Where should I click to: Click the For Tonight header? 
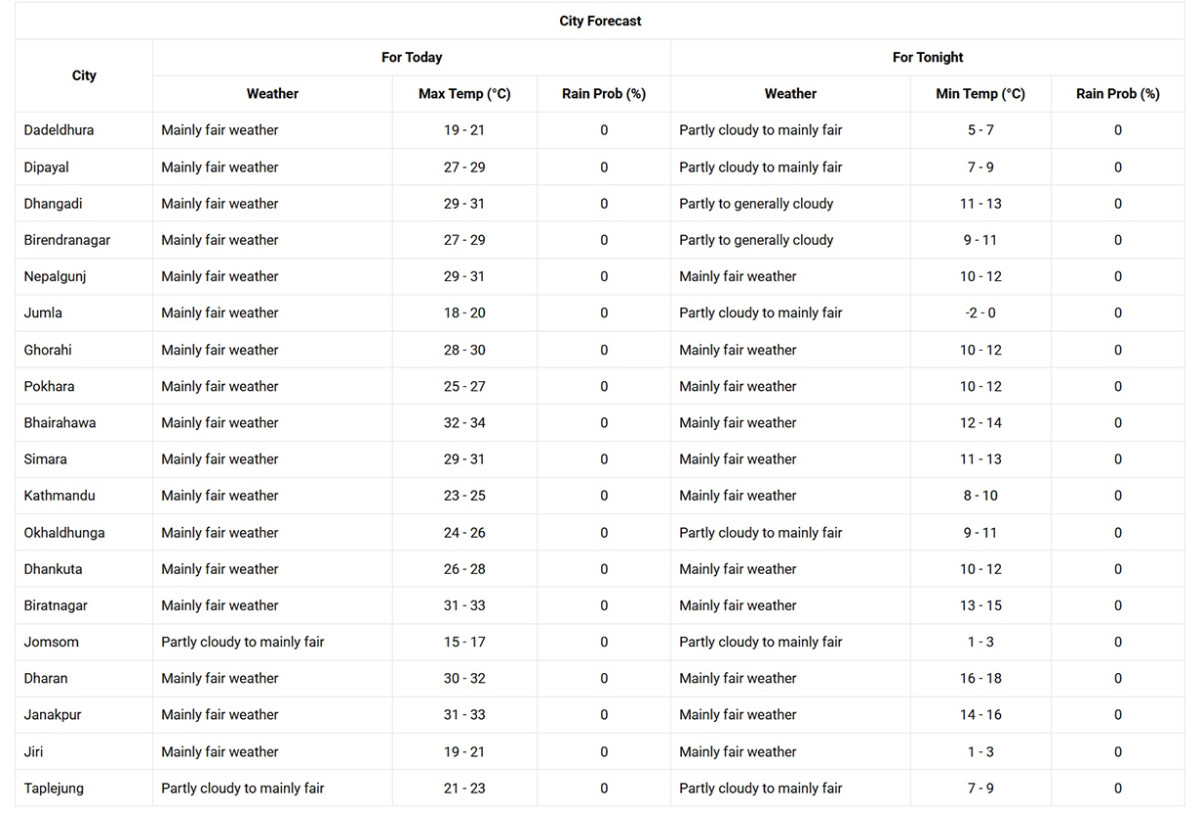(927, 58)
